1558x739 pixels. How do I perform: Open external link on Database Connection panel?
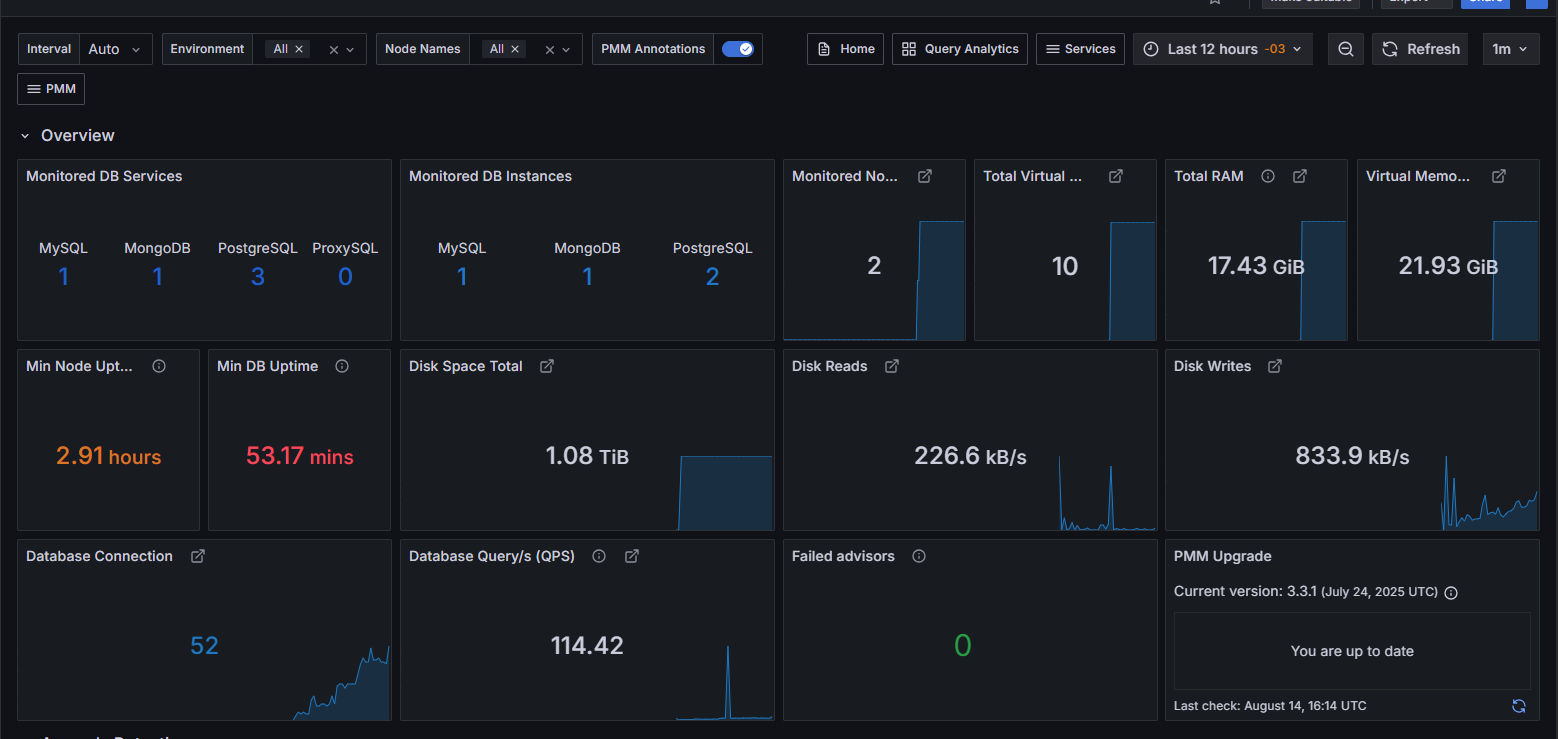198,556
